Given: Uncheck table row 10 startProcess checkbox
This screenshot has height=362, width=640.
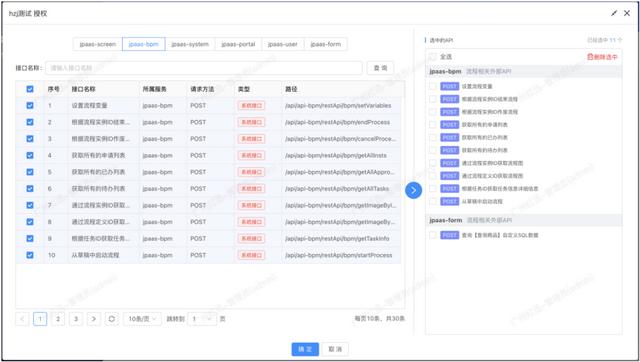Looking at the screenshot, I should (x=30, y=255).
